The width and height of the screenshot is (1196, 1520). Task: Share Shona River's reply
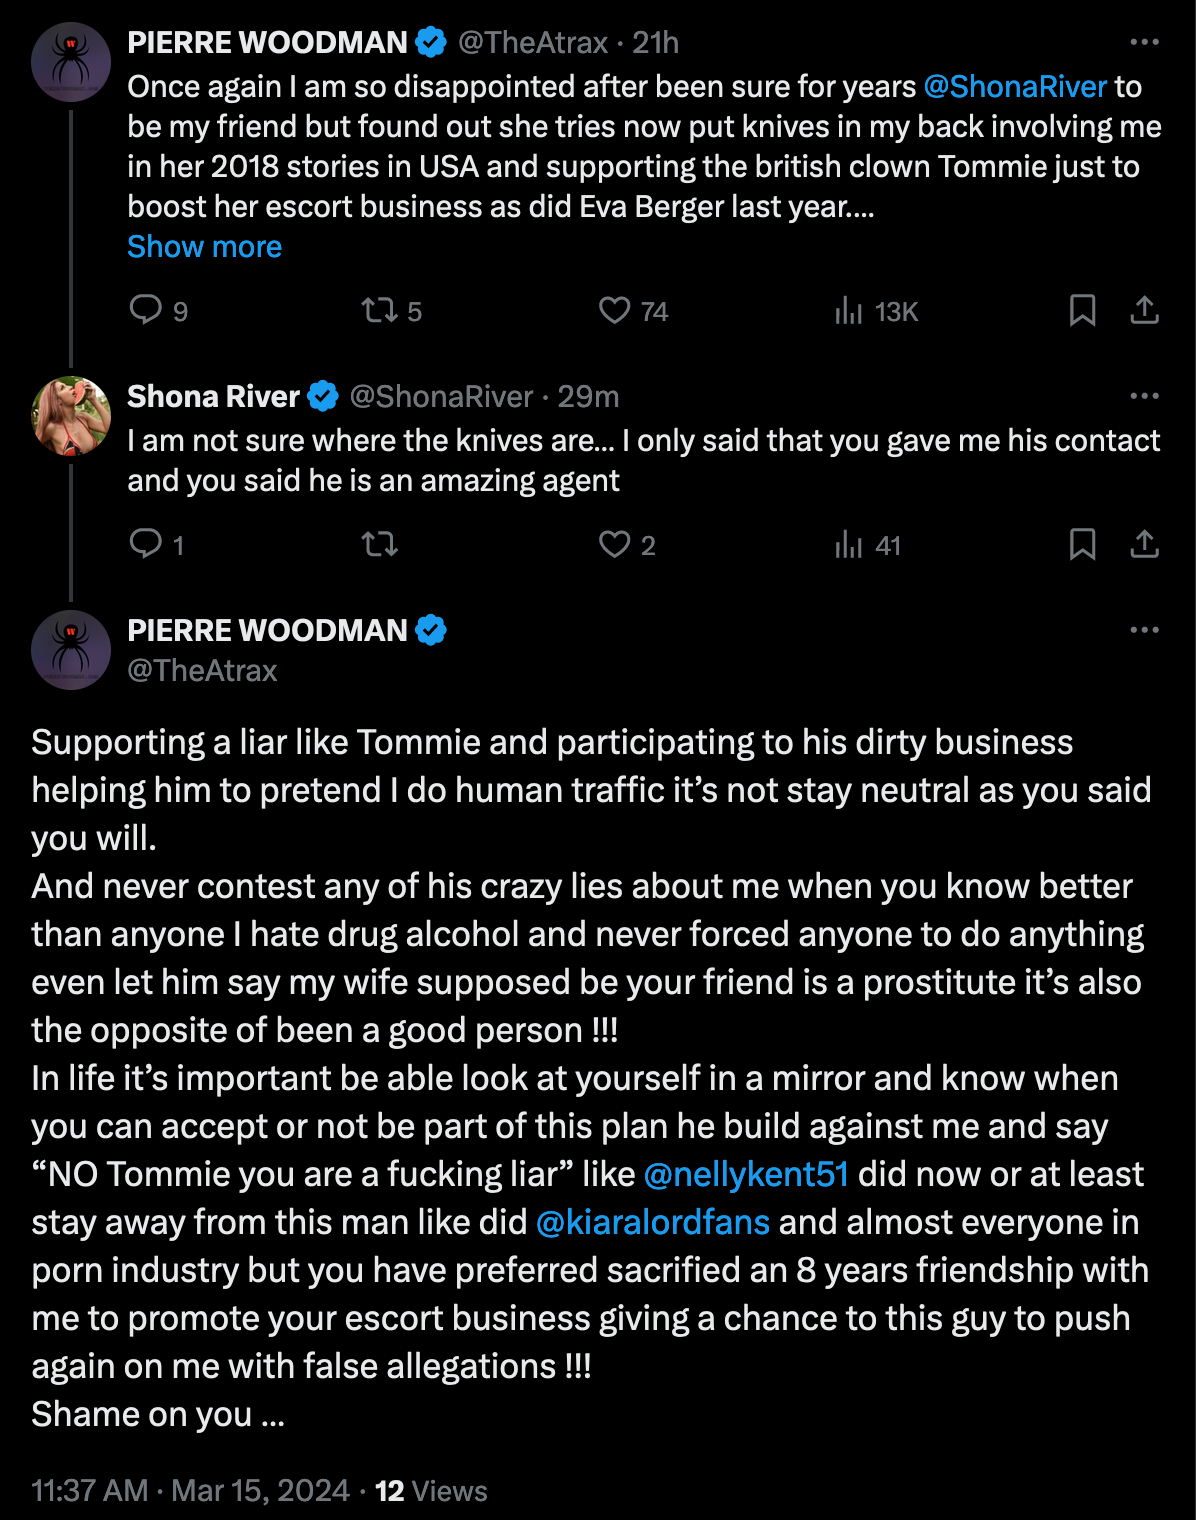click(x=1144, y=544)
